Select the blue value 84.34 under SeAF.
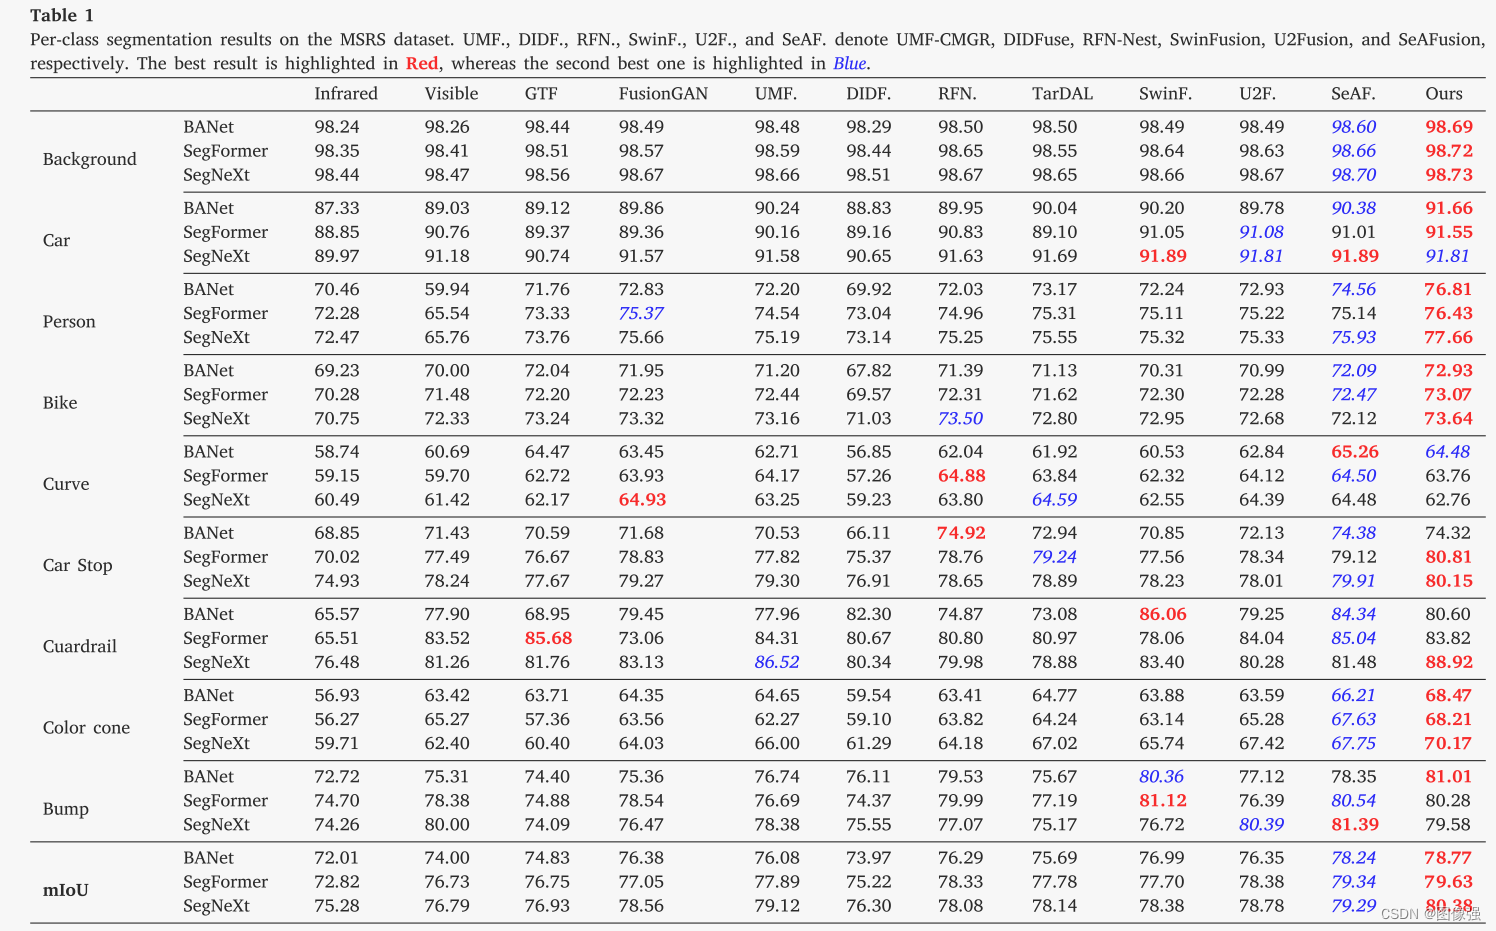This screenshot has height=931, width=1496. coord(1353,614)
